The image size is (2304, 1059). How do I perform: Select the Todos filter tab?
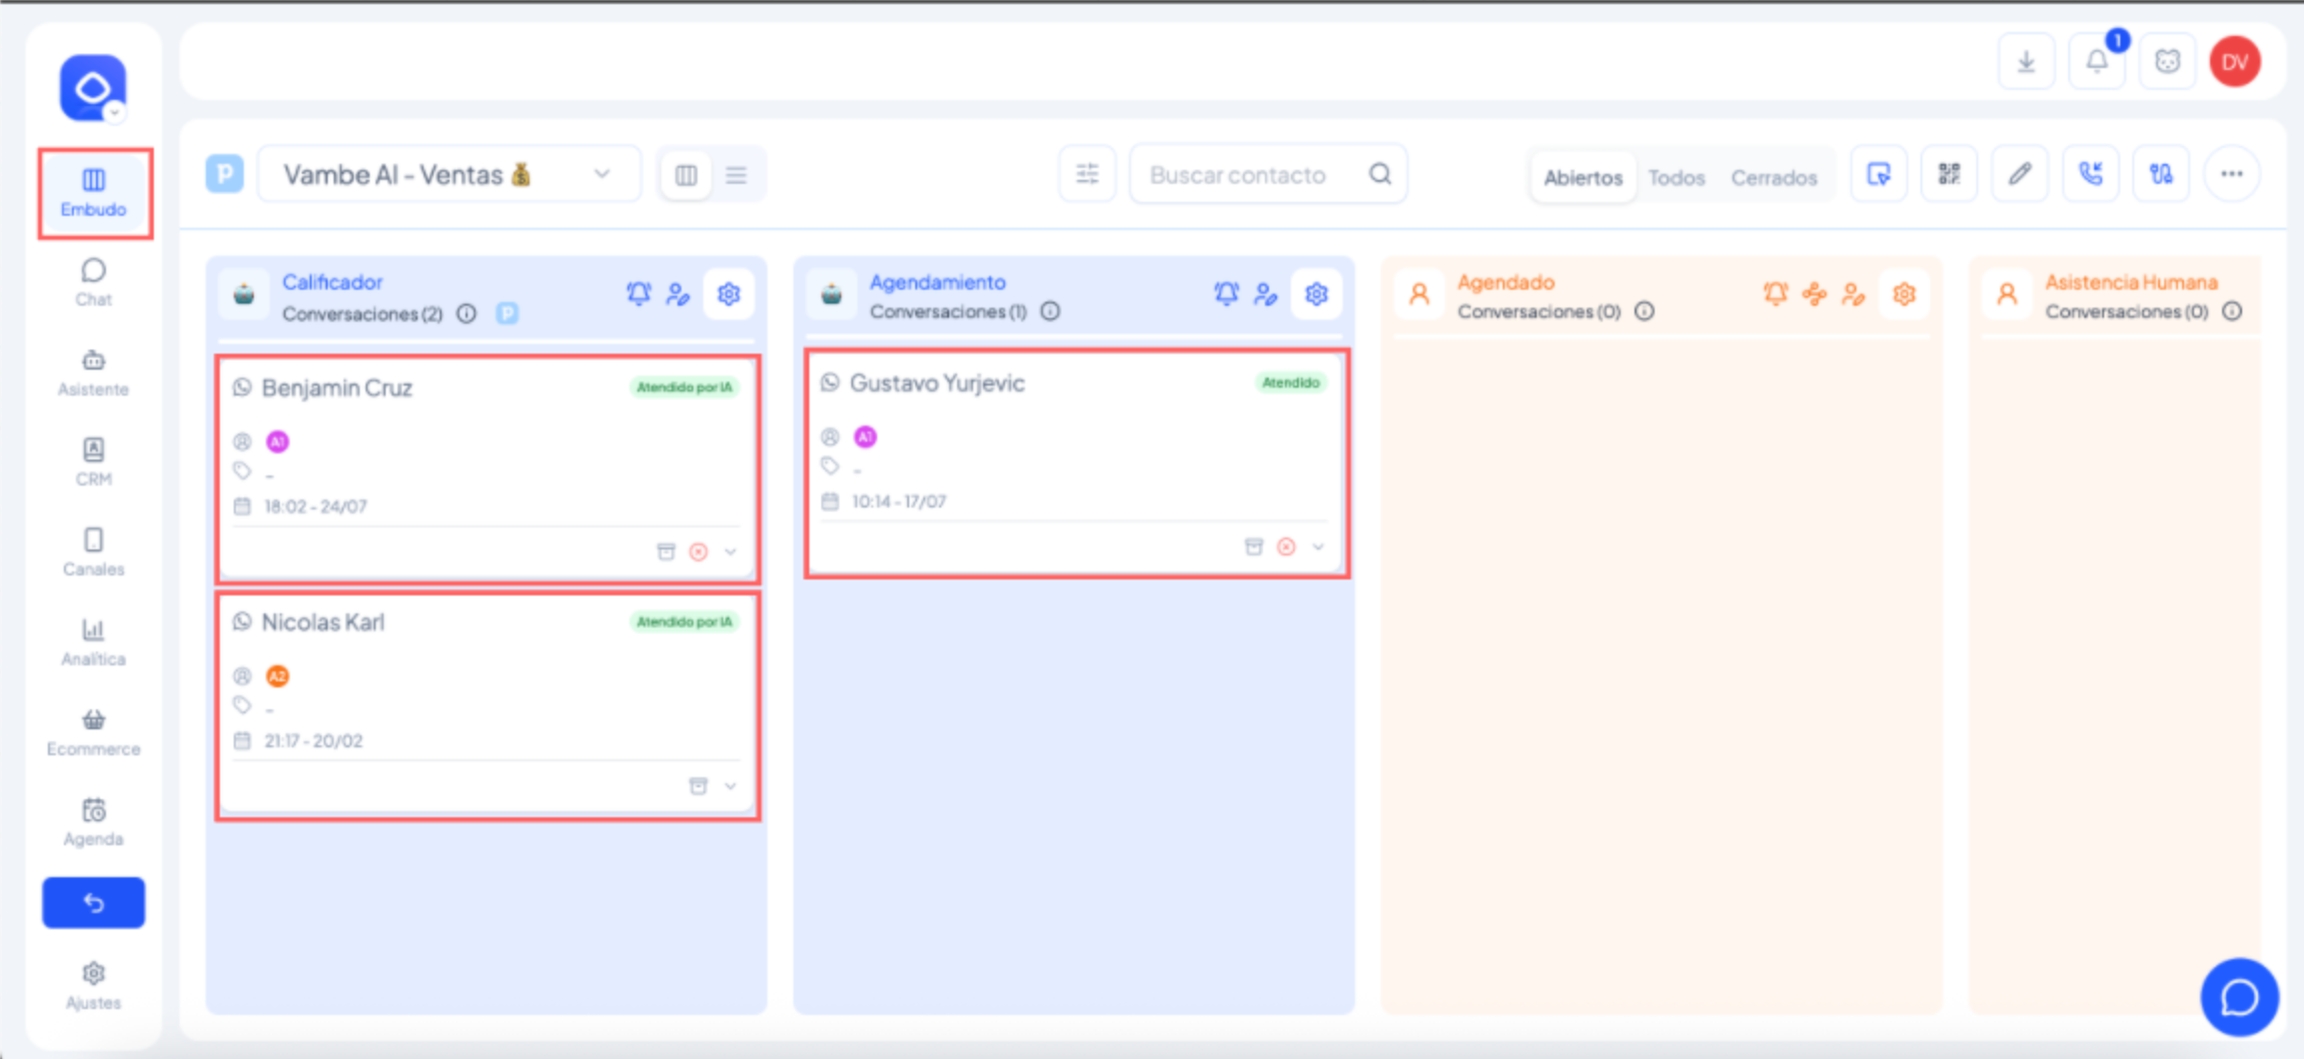(1676, 177)
